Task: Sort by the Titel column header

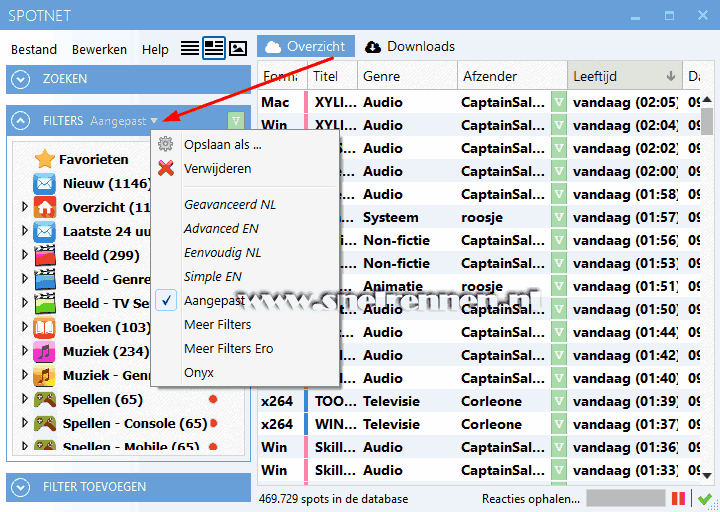Action: click(x=332, y=76)
